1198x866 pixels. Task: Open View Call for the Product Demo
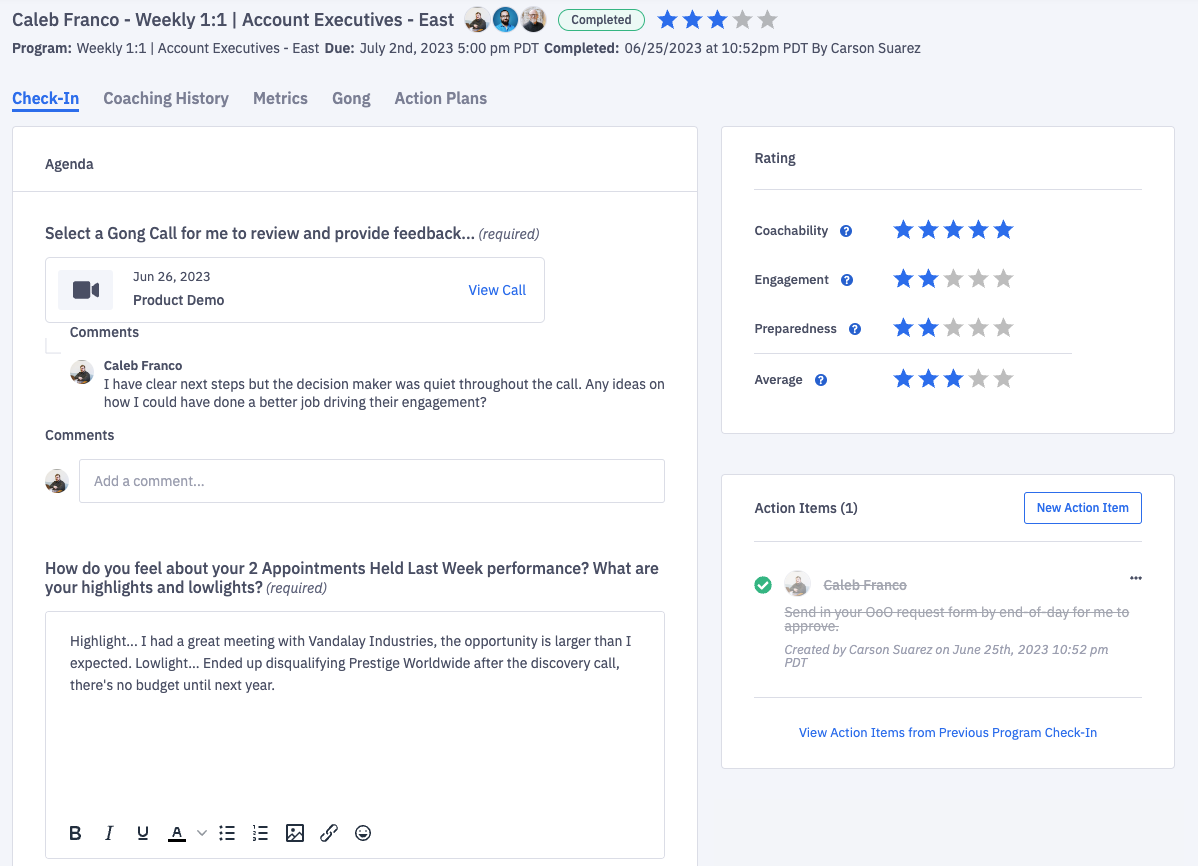coord(496,290)
